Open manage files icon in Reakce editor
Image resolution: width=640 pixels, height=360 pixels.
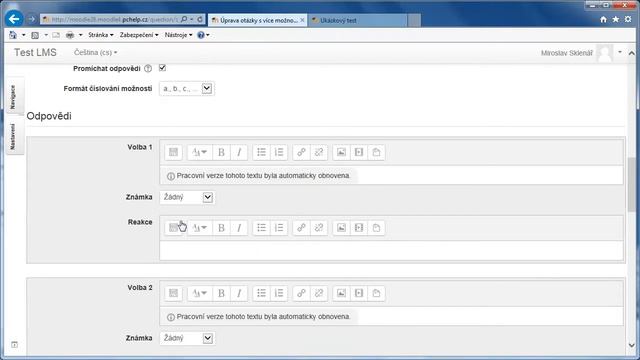click(376, 227)
